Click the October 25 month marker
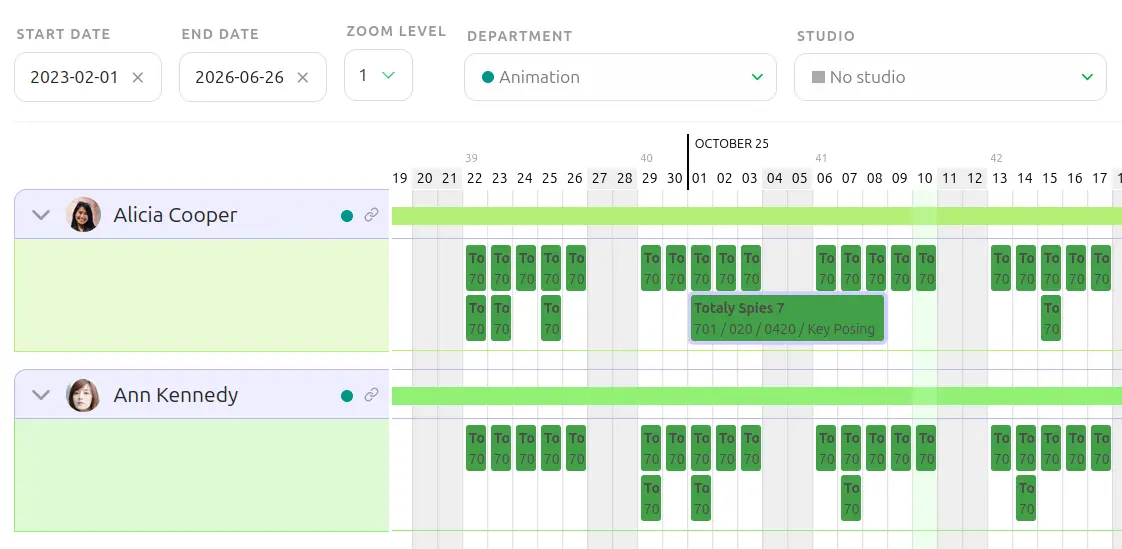The height and width of the screenshot is (549, 1122). pyautogui.click(x=731, y=143)
